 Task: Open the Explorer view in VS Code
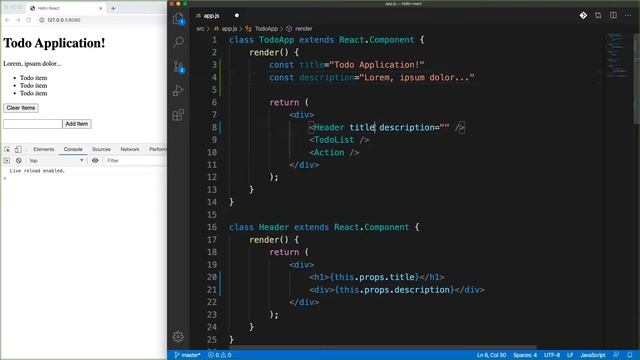coord(178,18)
